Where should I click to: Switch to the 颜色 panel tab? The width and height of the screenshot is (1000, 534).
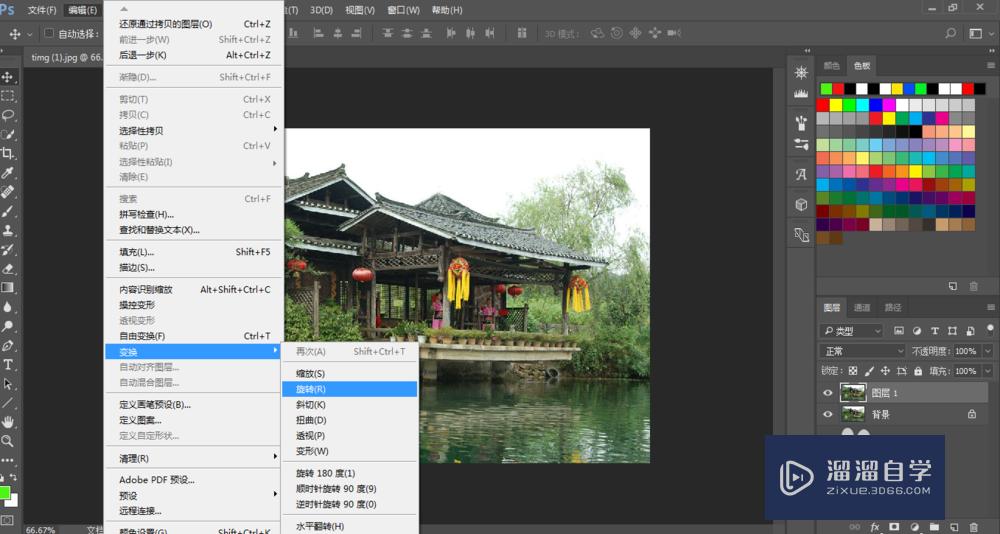pos(831,66)
